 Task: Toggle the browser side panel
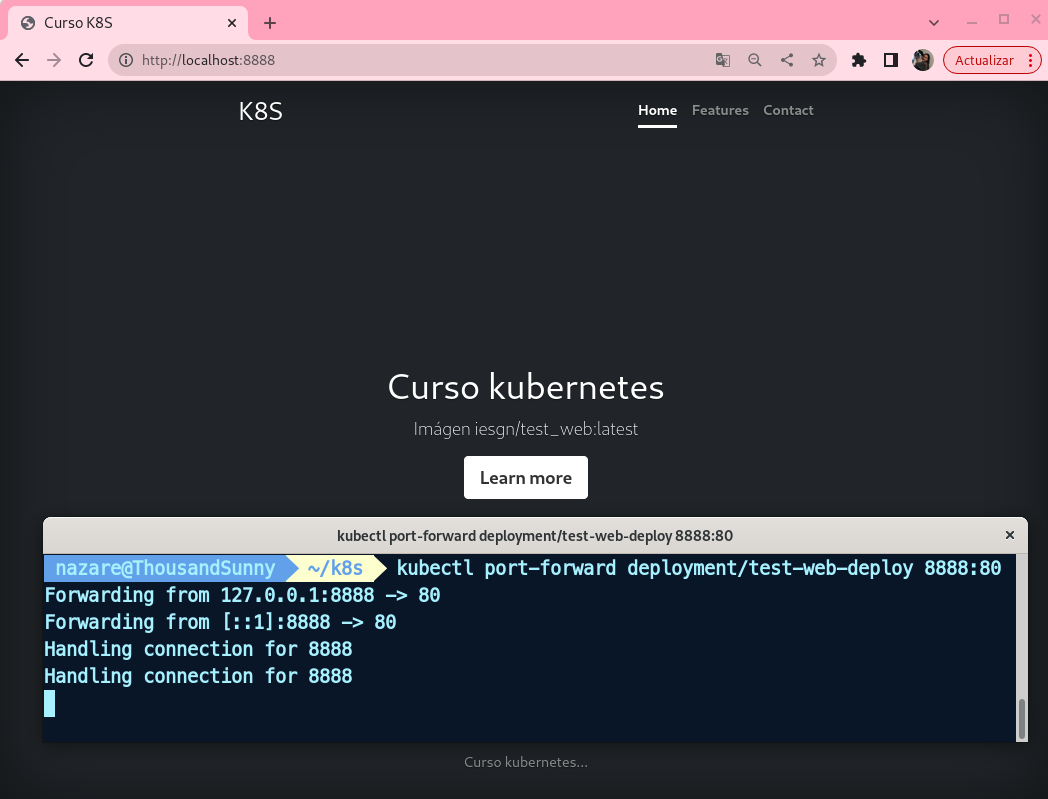[890, 60]
